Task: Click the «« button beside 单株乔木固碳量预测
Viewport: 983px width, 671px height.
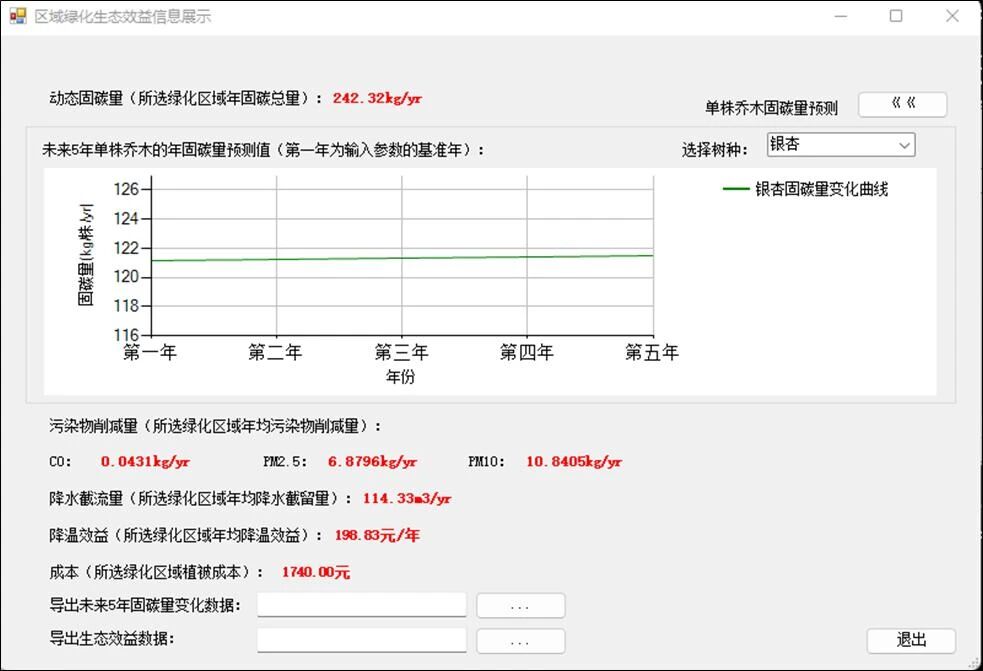Action: tap(902, 104)
